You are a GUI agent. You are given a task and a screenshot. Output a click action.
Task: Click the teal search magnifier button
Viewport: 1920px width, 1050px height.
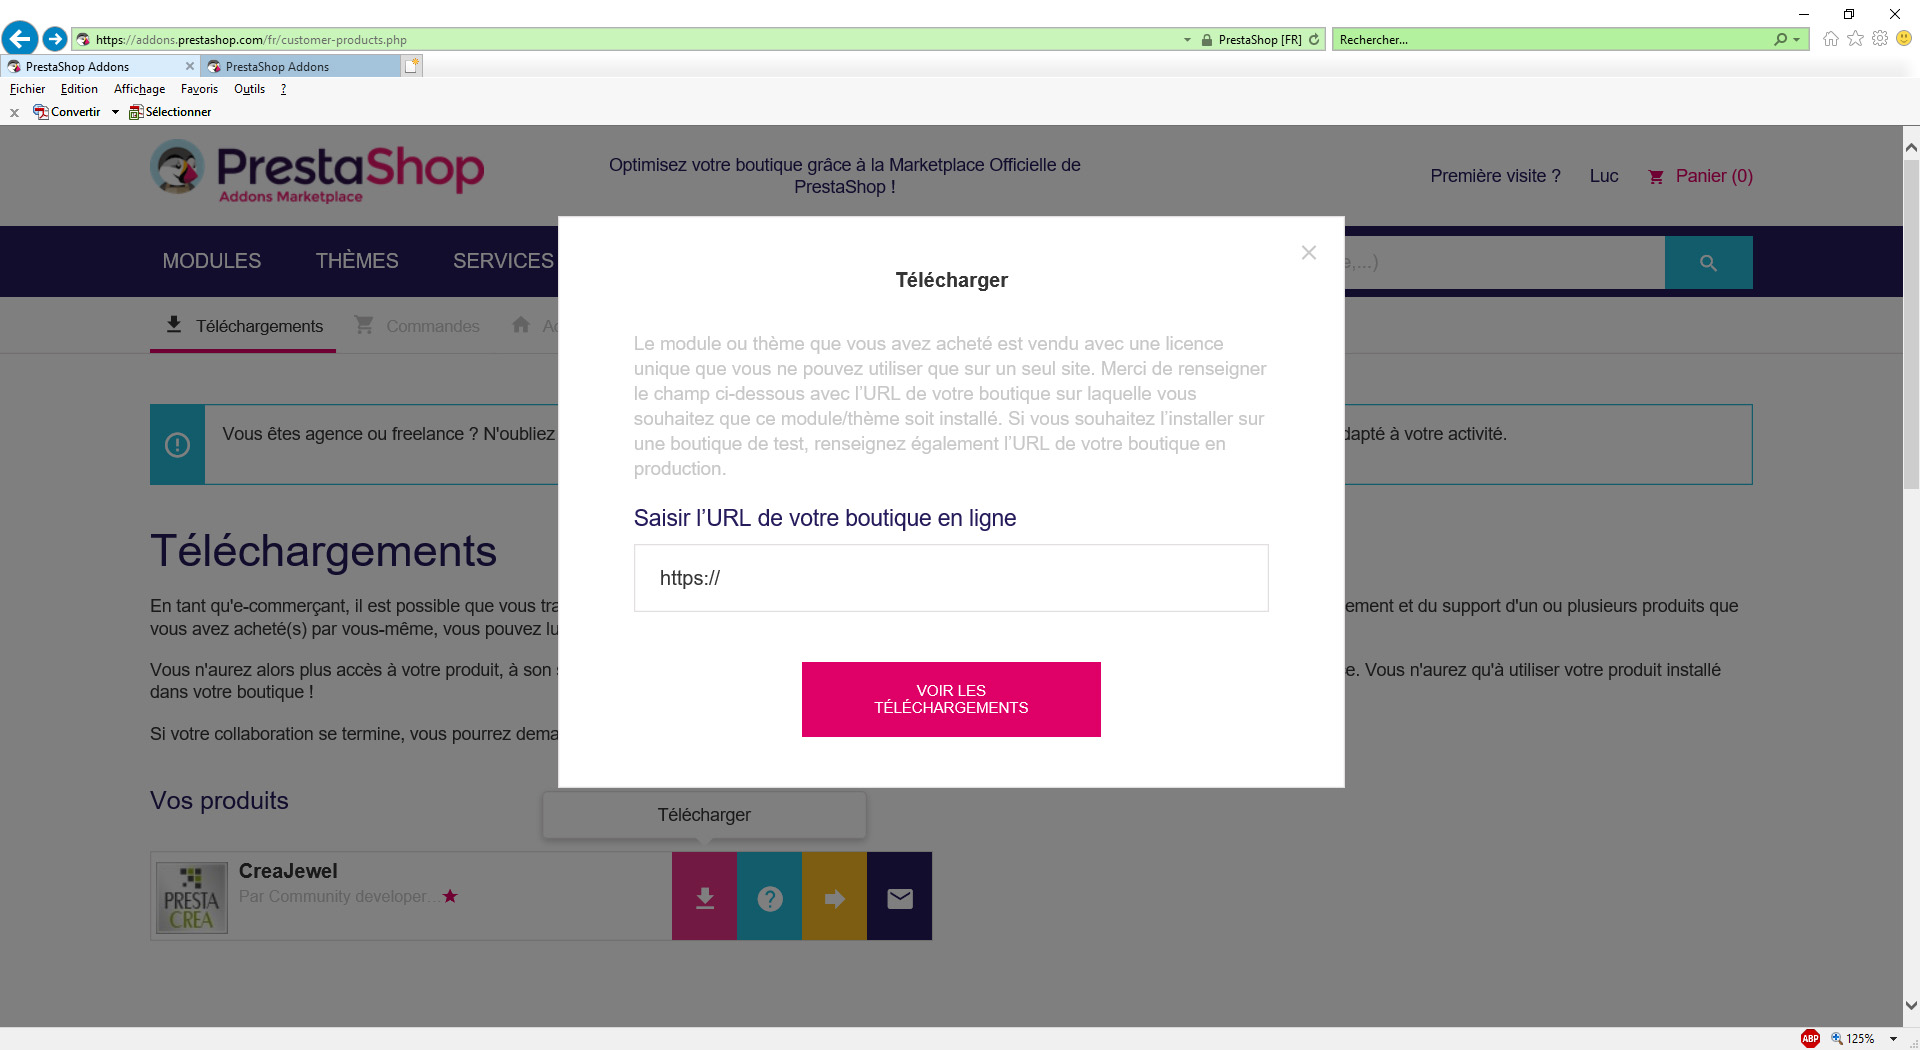(1708, 263)
